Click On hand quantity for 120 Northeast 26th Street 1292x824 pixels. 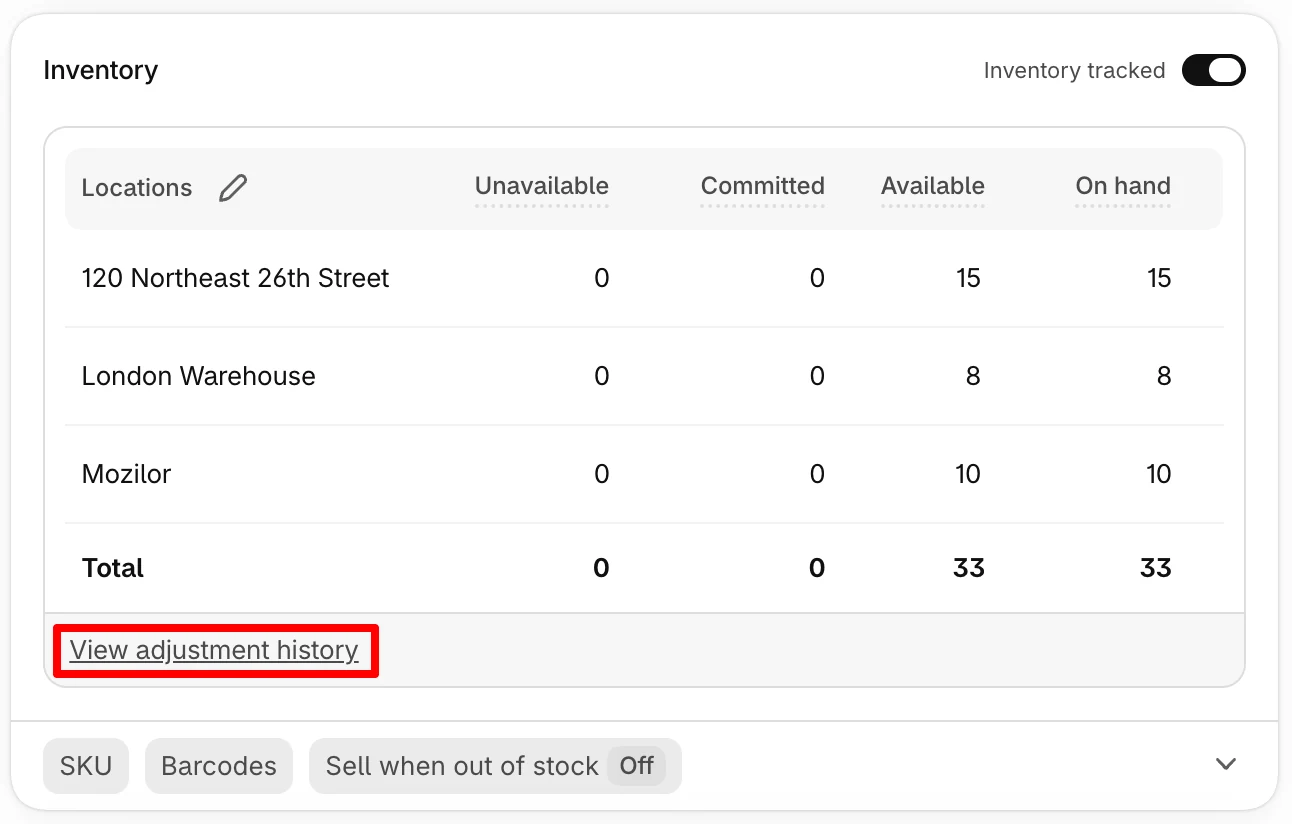(x=1159, y=278)
